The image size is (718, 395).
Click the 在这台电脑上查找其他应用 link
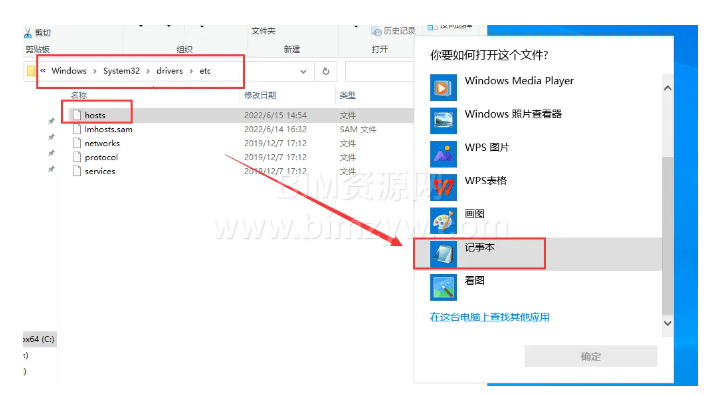click(x=490, y=317)
